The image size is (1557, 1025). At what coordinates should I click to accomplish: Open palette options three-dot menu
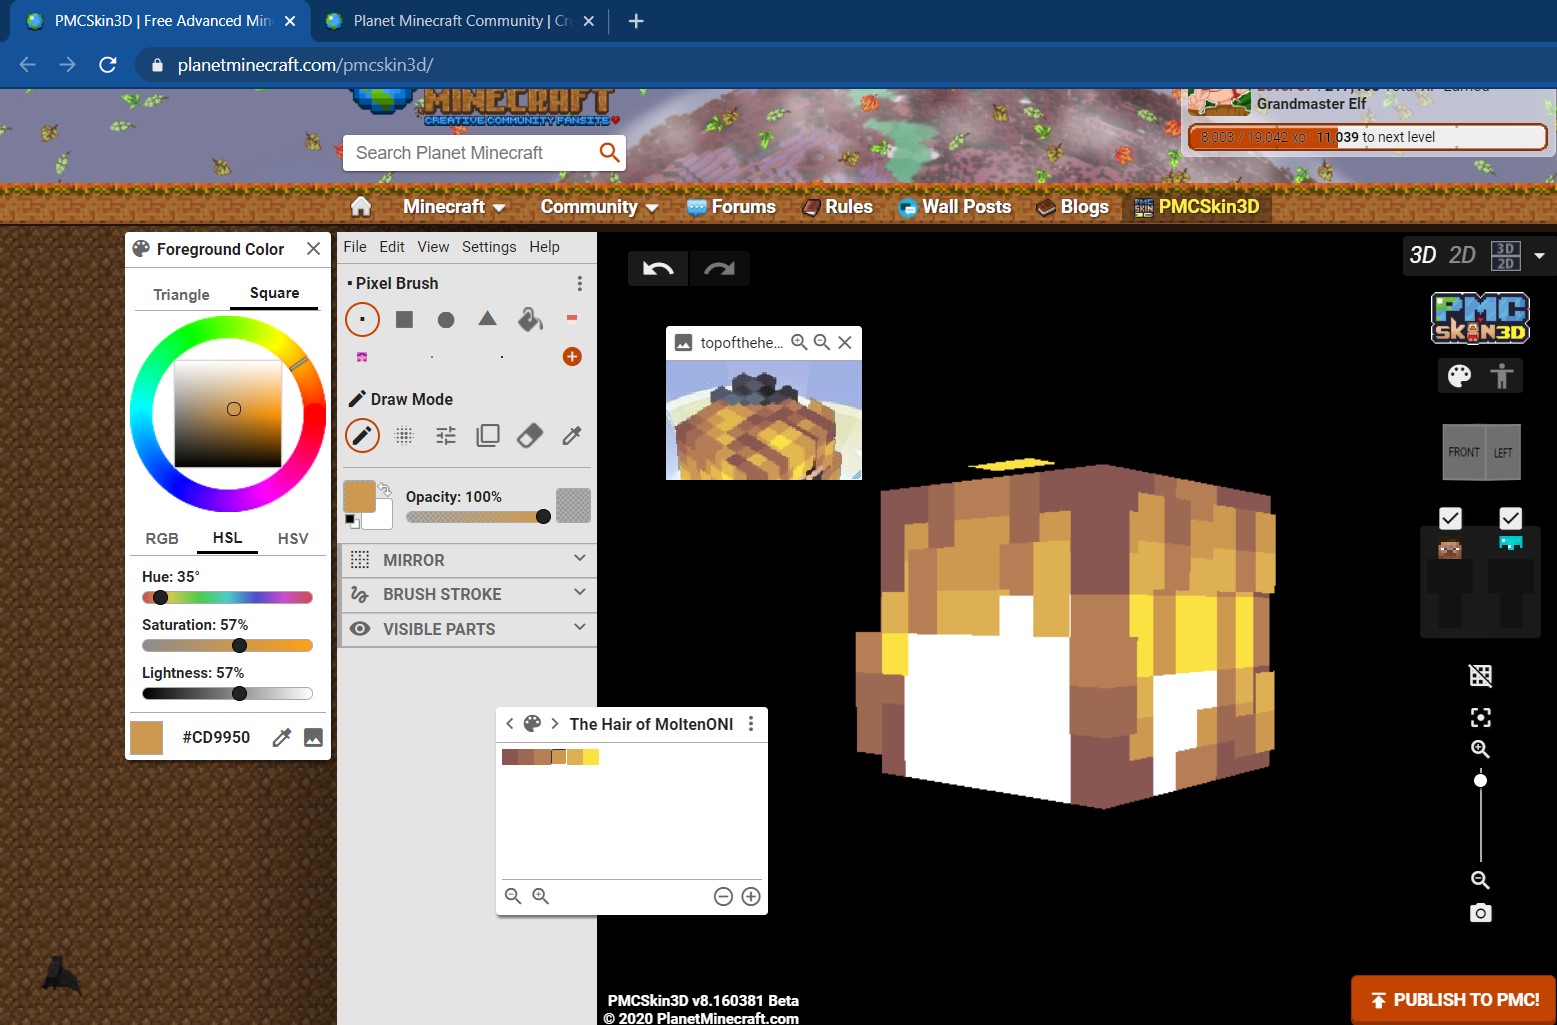point(751,724)
